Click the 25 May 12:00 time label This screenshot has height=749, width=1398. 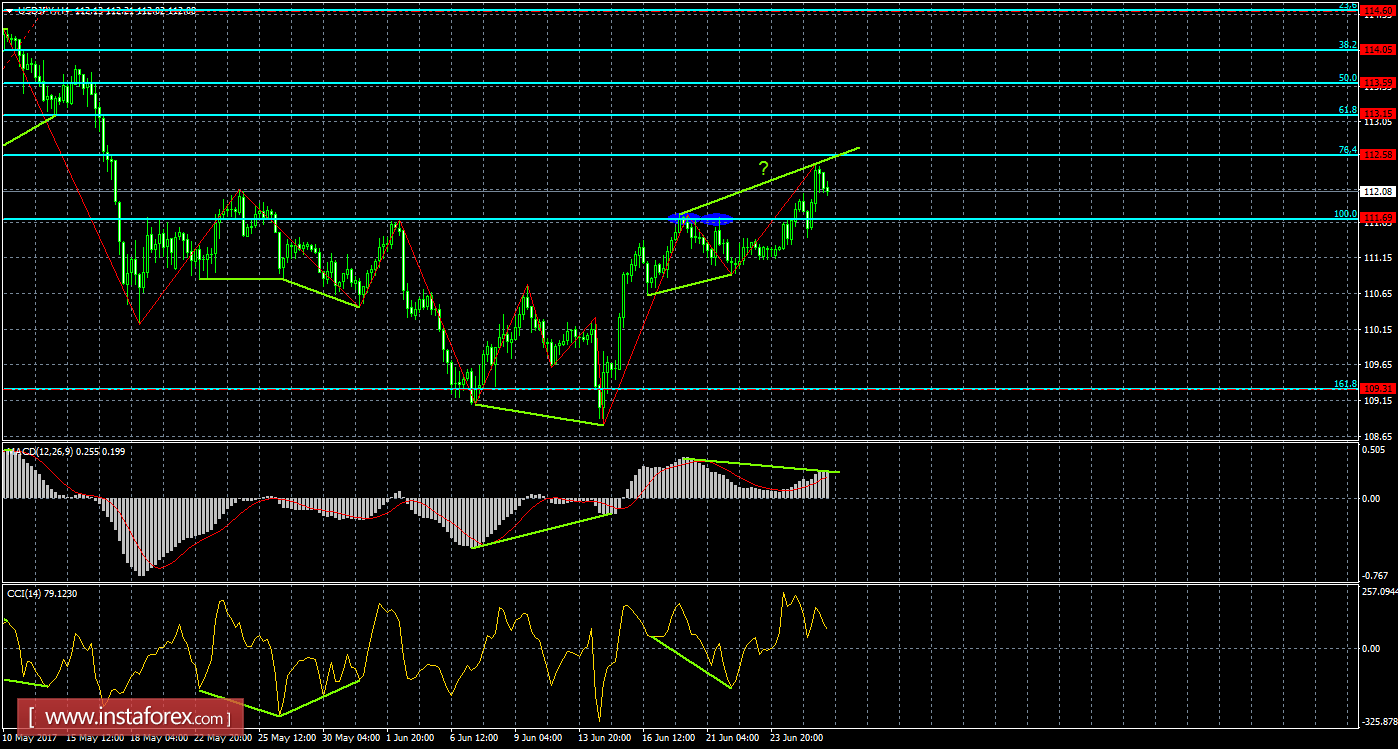pyautogui.click(x=287, y=739)
